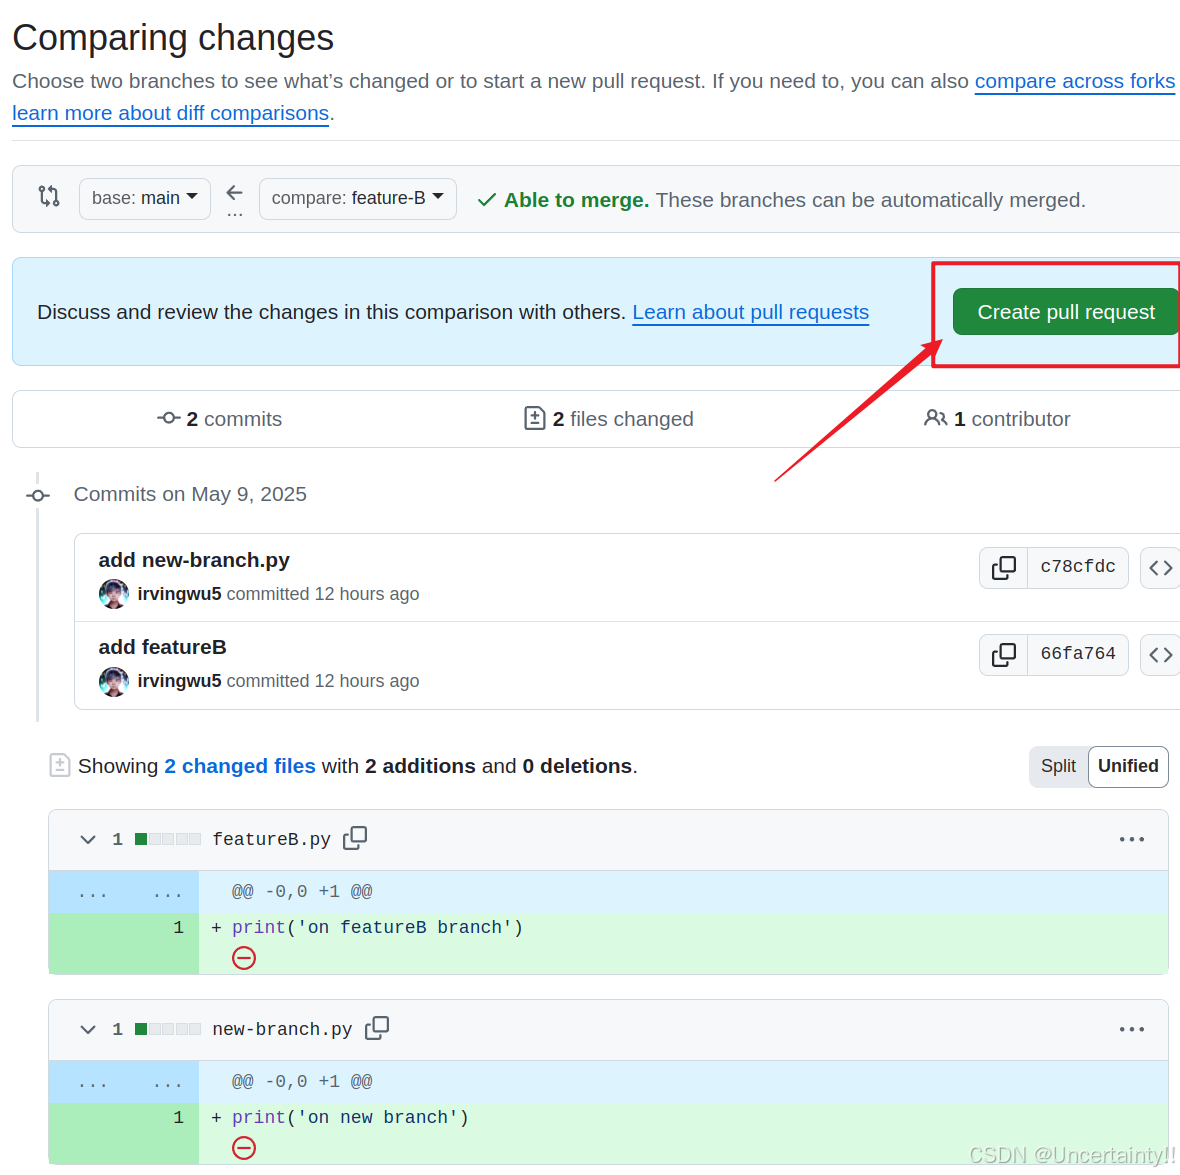This screenshot has height=1175, width=1180.
Task: Click the Create pull request button
Action: point(1065,312)
